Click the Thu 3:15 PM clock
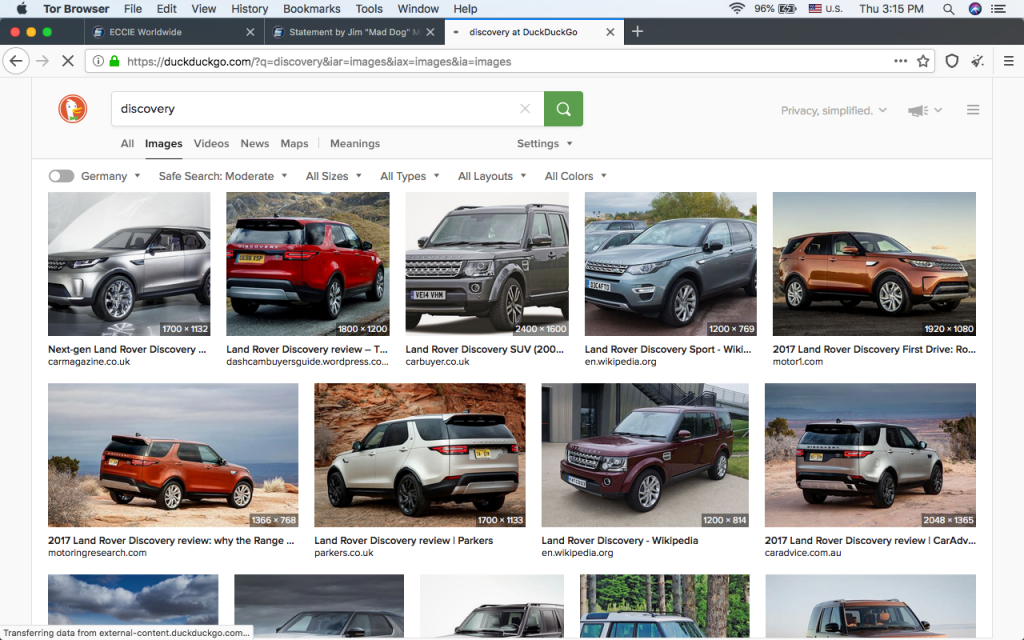The width and height of the screenshot is (1024, 640). (x=891, y=8)
